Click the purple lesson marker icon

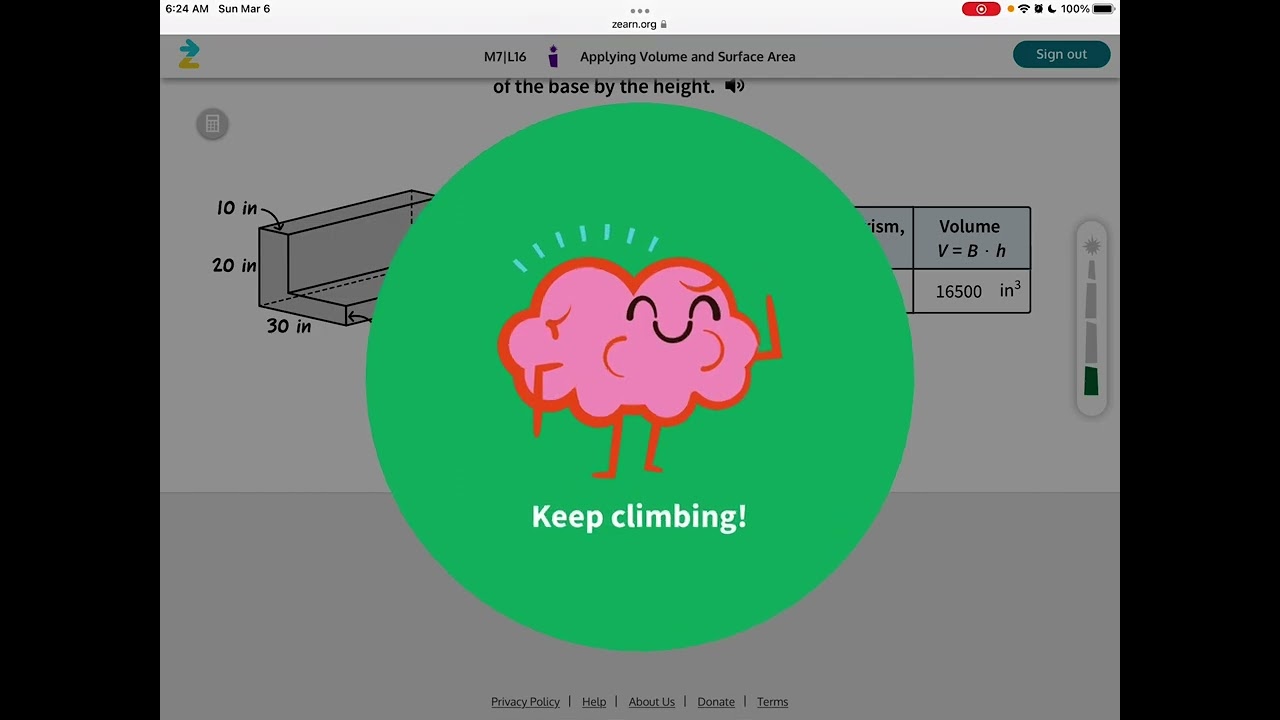pyautogui.click(x=553, y=56)
